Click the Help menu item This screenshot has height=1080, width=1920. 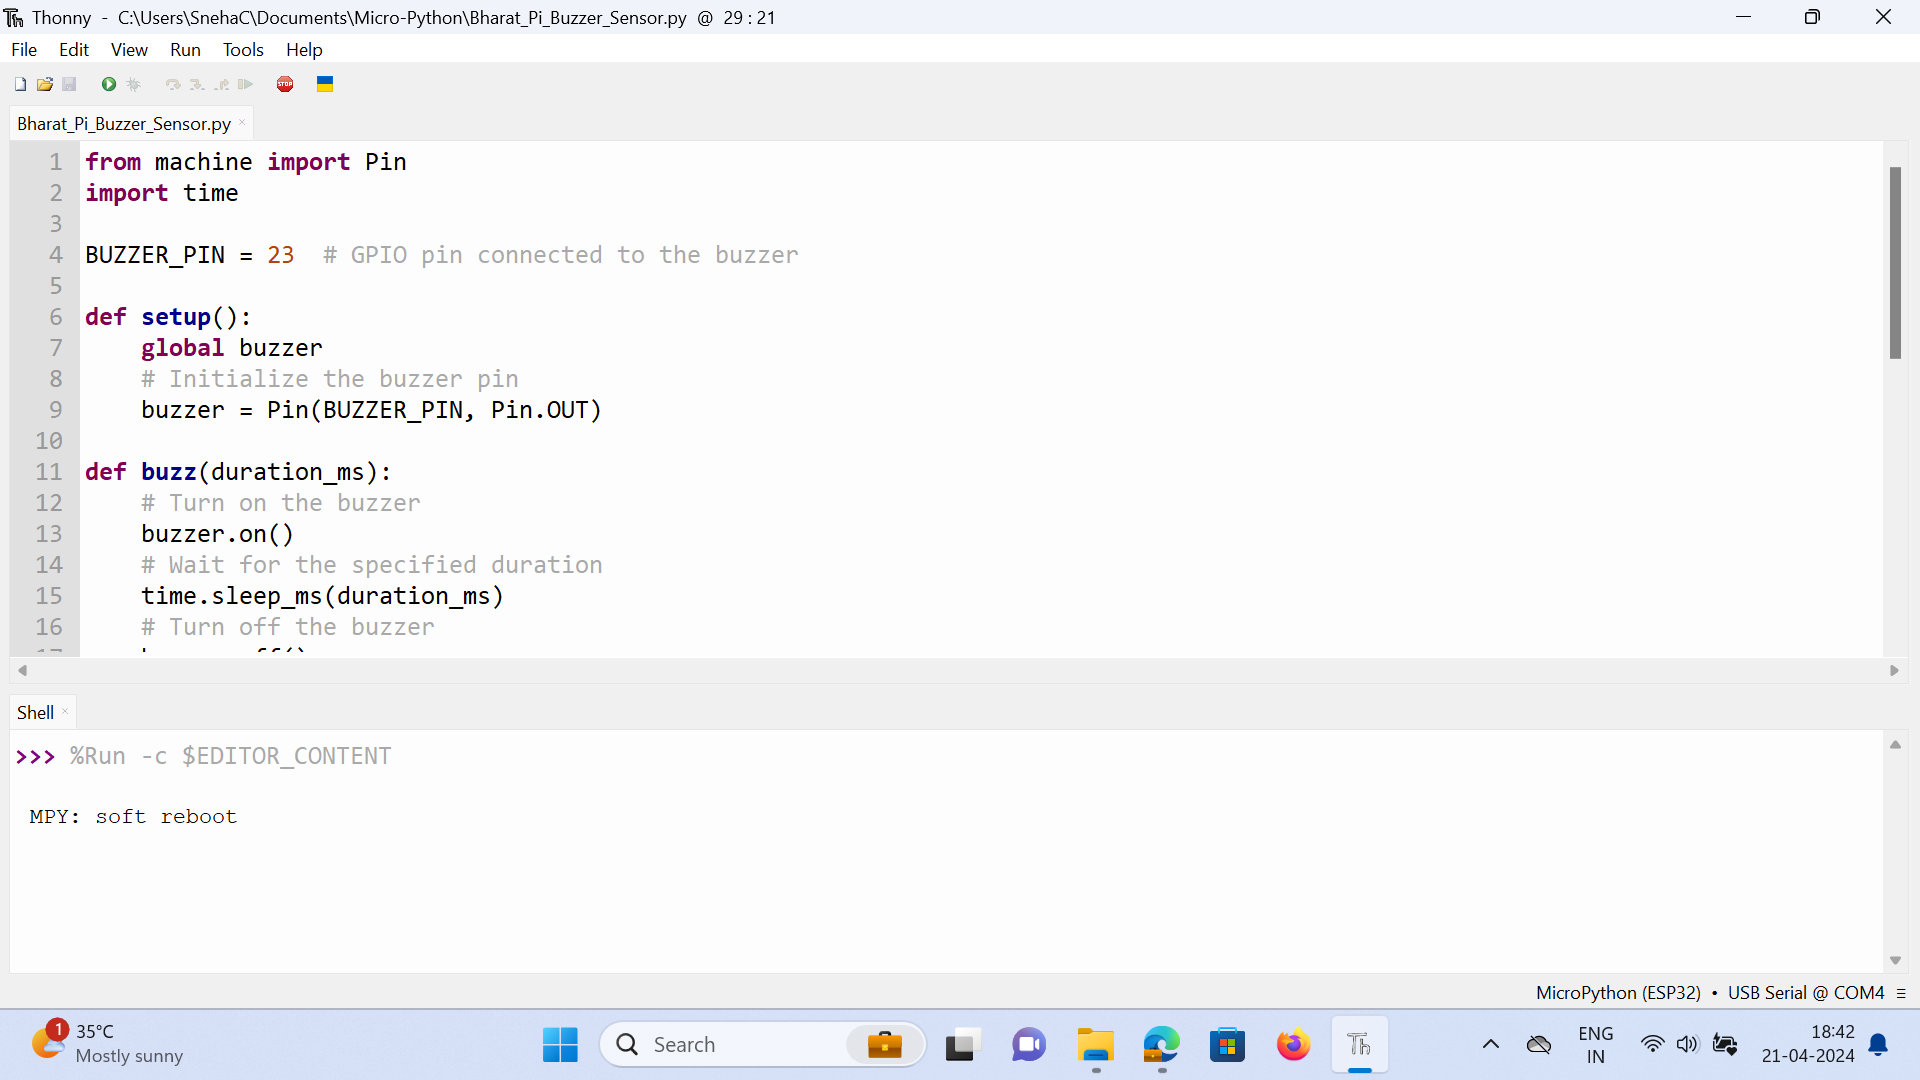pyautogui.click(x=306, y=50)
